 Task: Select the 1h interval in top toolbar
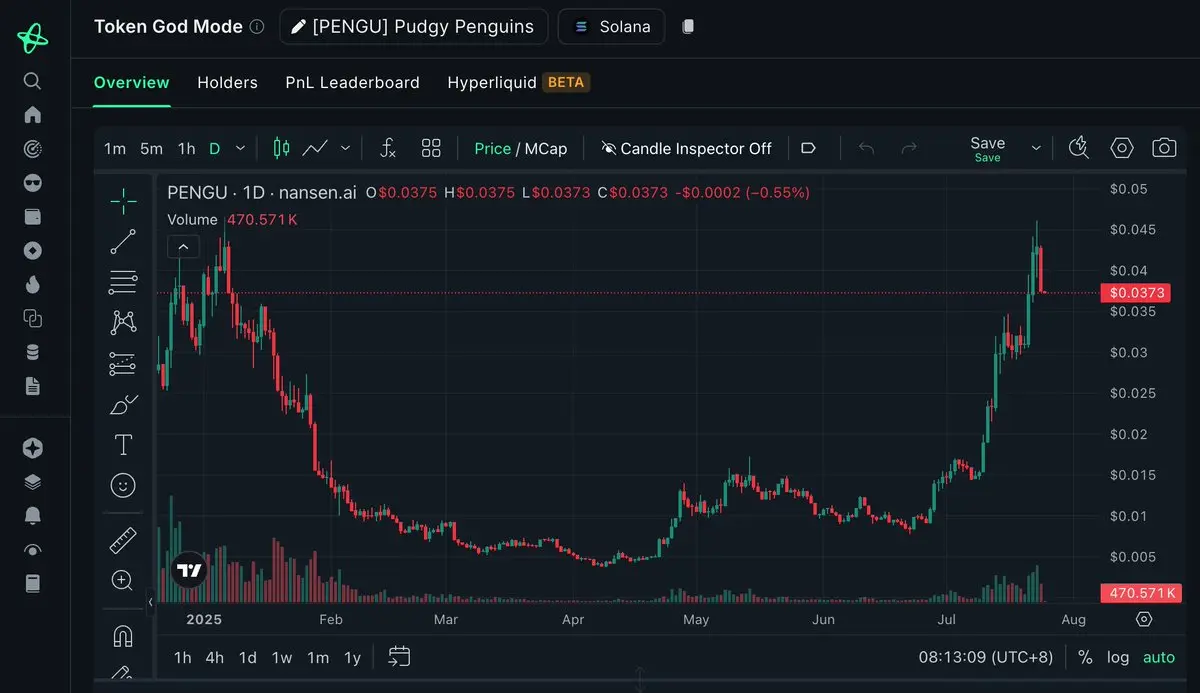click(186, 148)
